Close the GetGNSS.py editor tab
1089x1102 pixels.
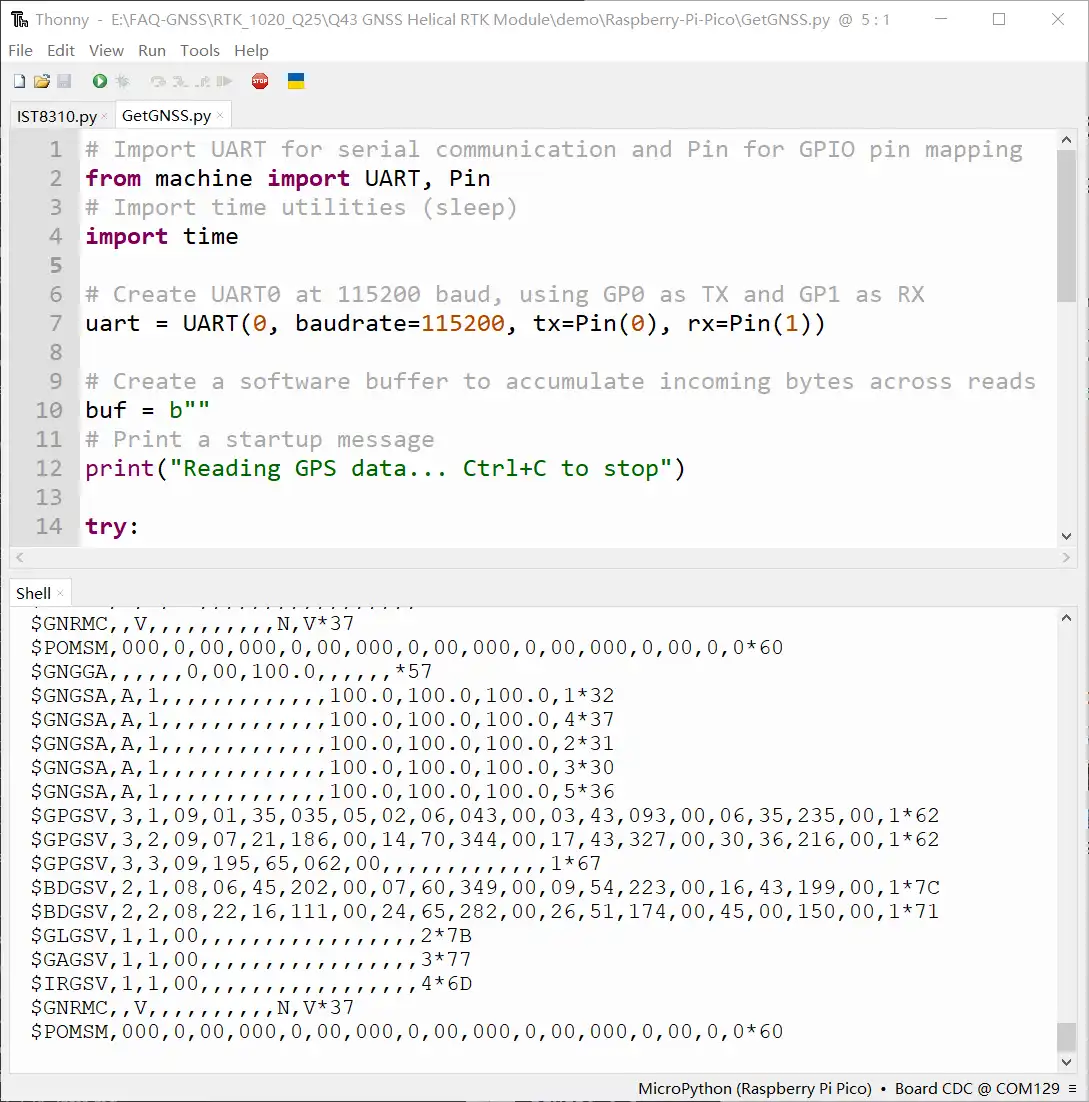[220, 117]
